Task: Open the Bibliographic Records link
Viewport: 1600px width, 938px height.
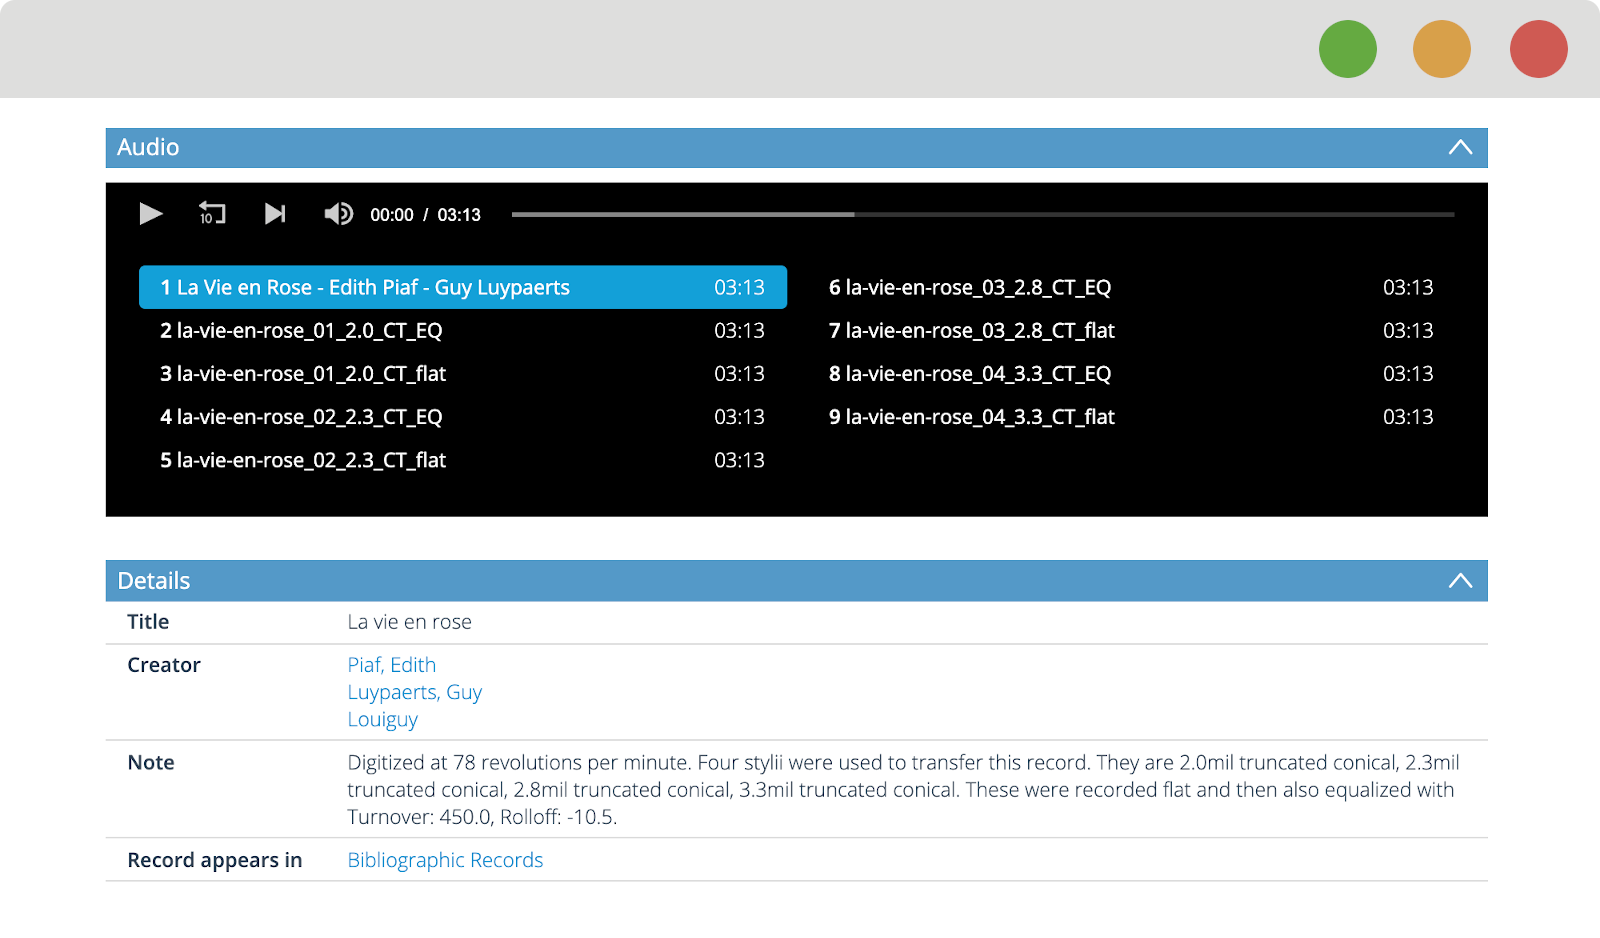Action: (x=445, y=860)
